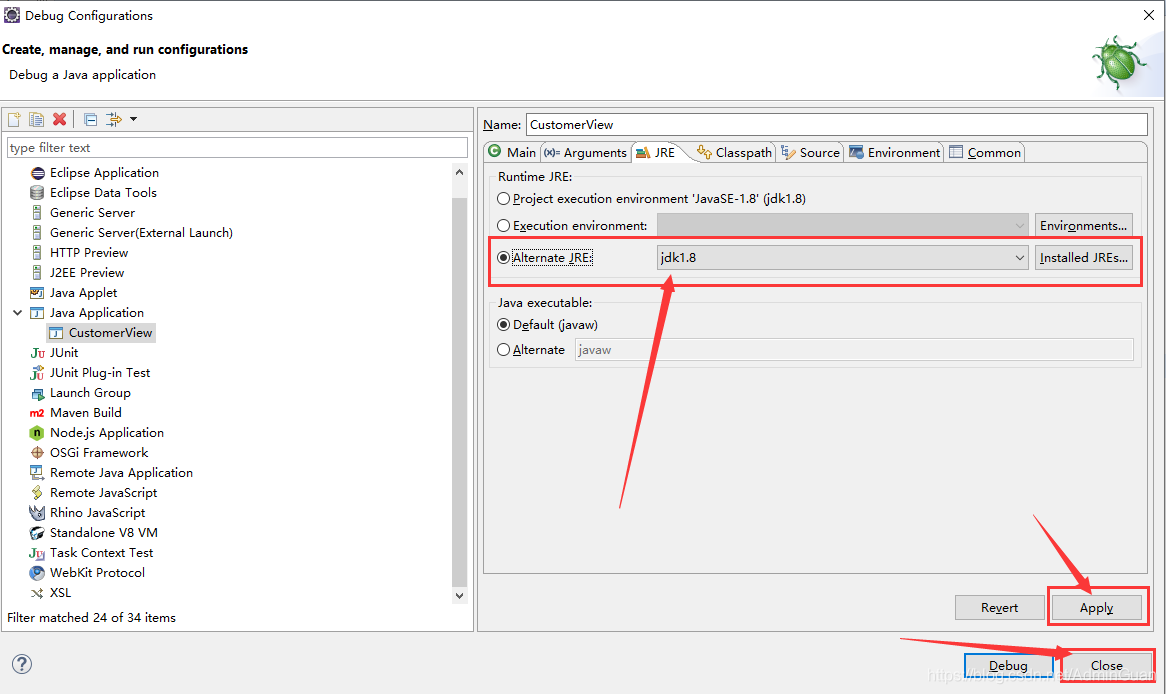Click the HTTP Preview icon

click(37, 253)
